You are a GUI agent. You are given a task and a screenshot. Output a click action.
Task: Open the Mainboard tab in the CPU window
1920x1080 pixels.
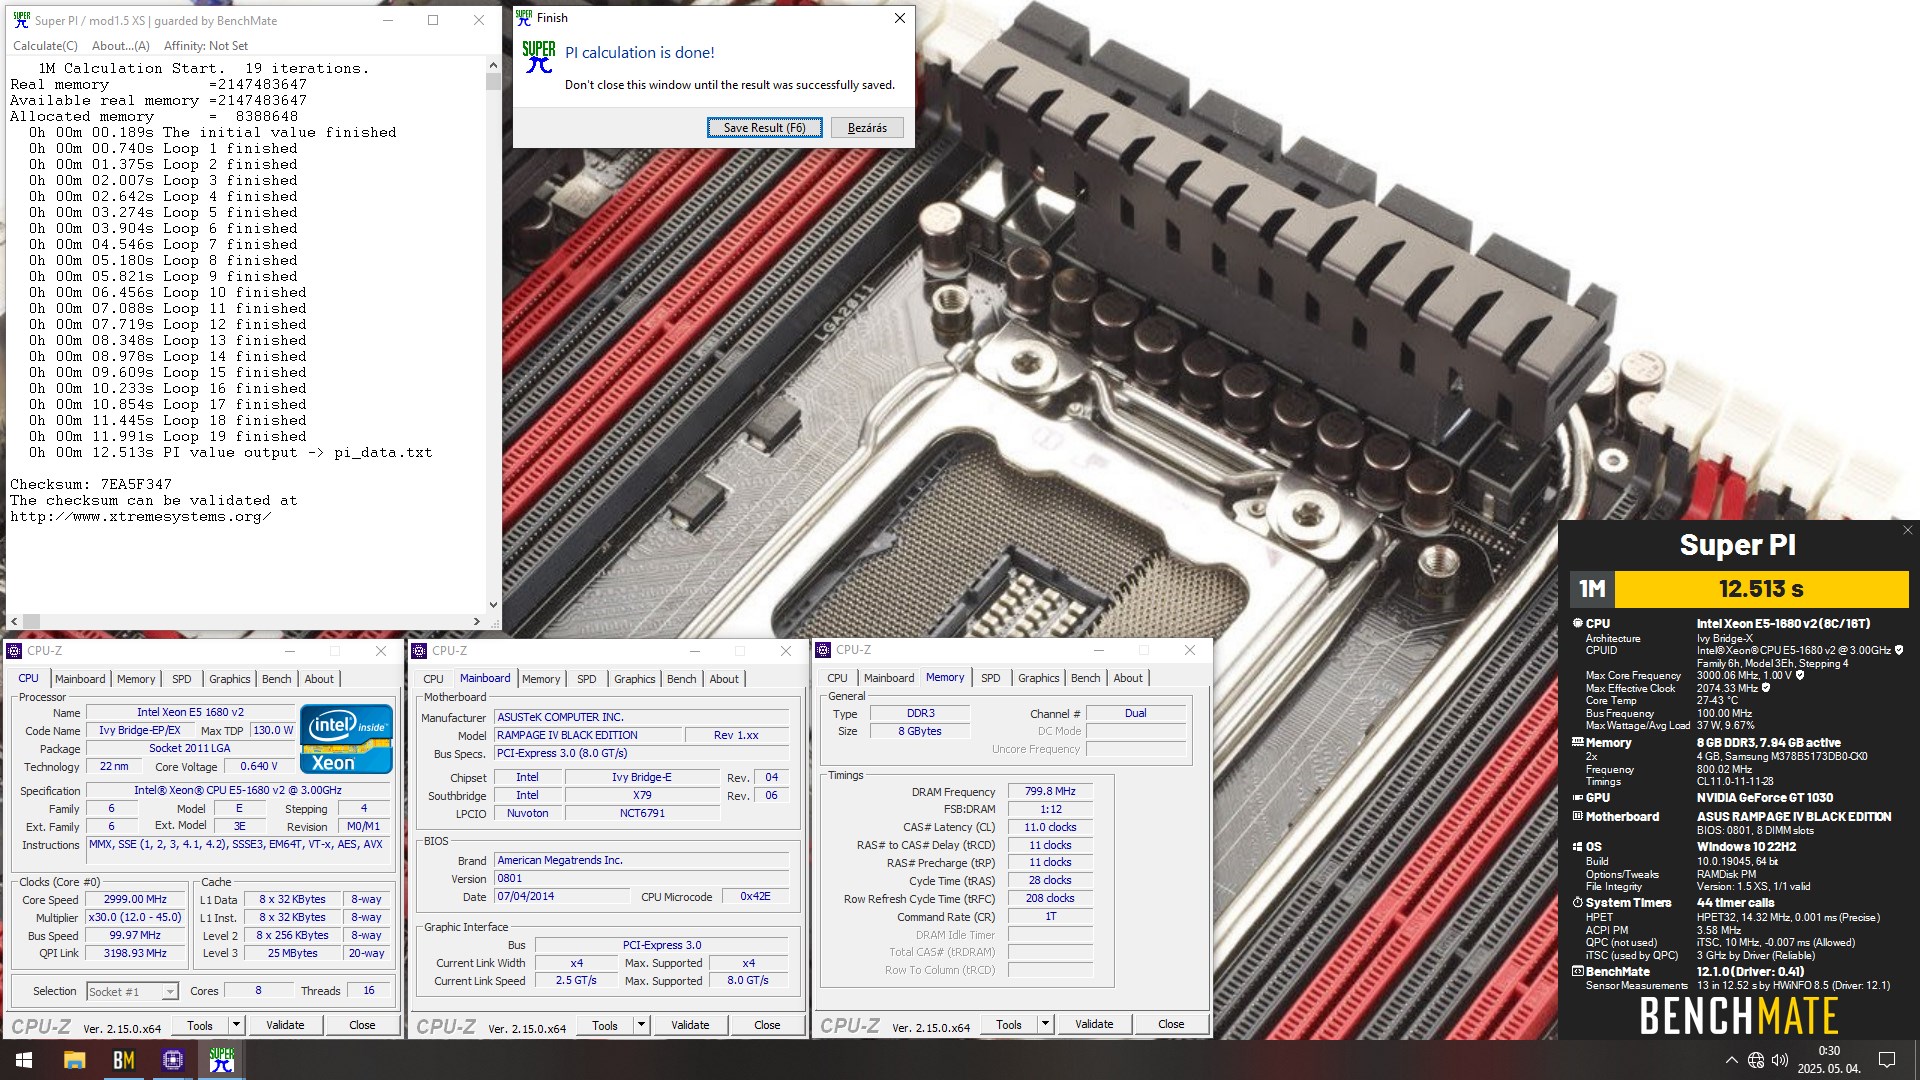pos(80,679)
